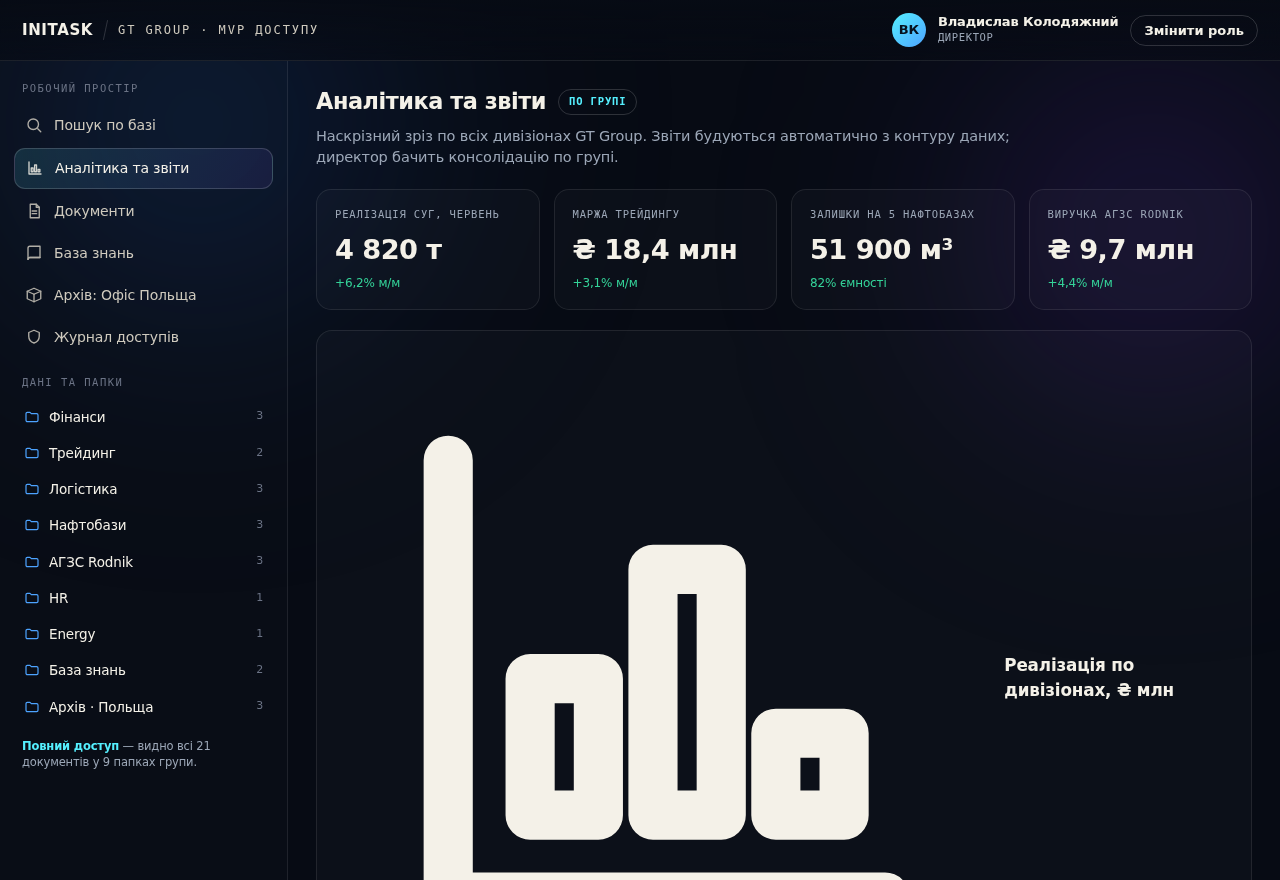Click the INITASK logo
Image resolution: width=1280 pixels, height=880 pixels.
pos(57,30)
